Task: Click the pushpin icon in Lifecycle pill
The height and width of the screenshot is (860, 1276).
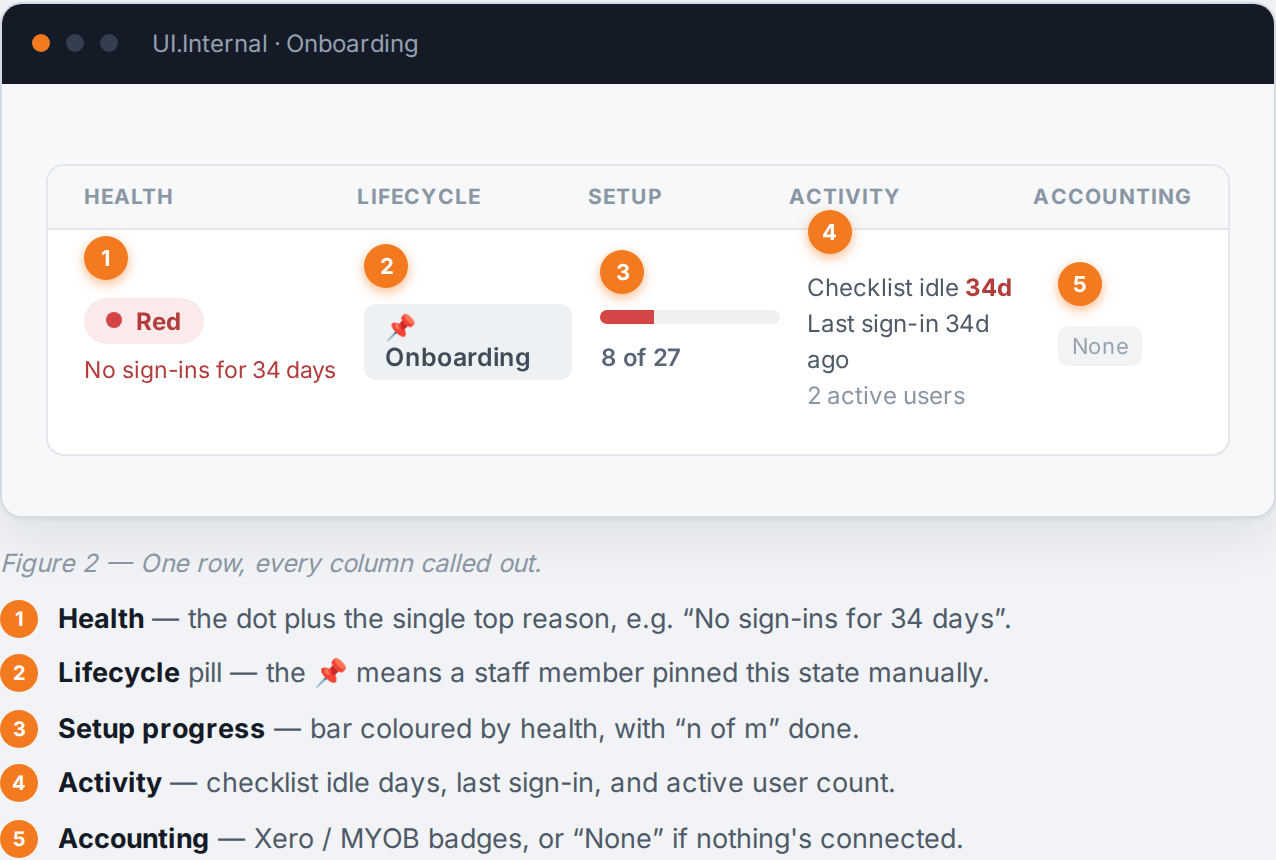Action: coord(400,327)
